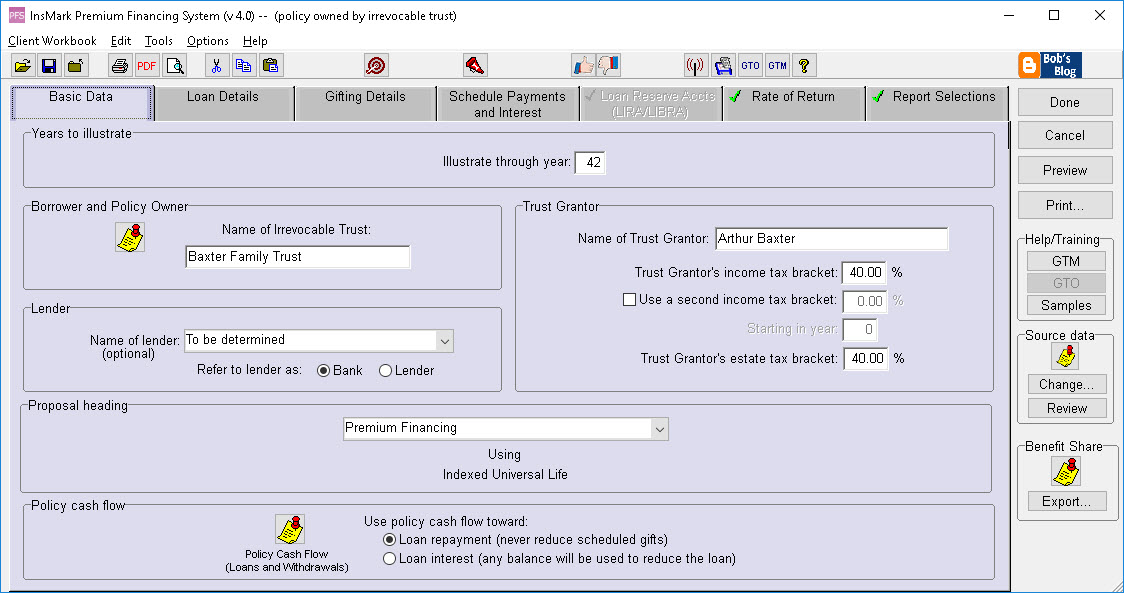Choose Loan interest for policy cash flow
This screenshot has width=1124, height=593.
[390, 558]
